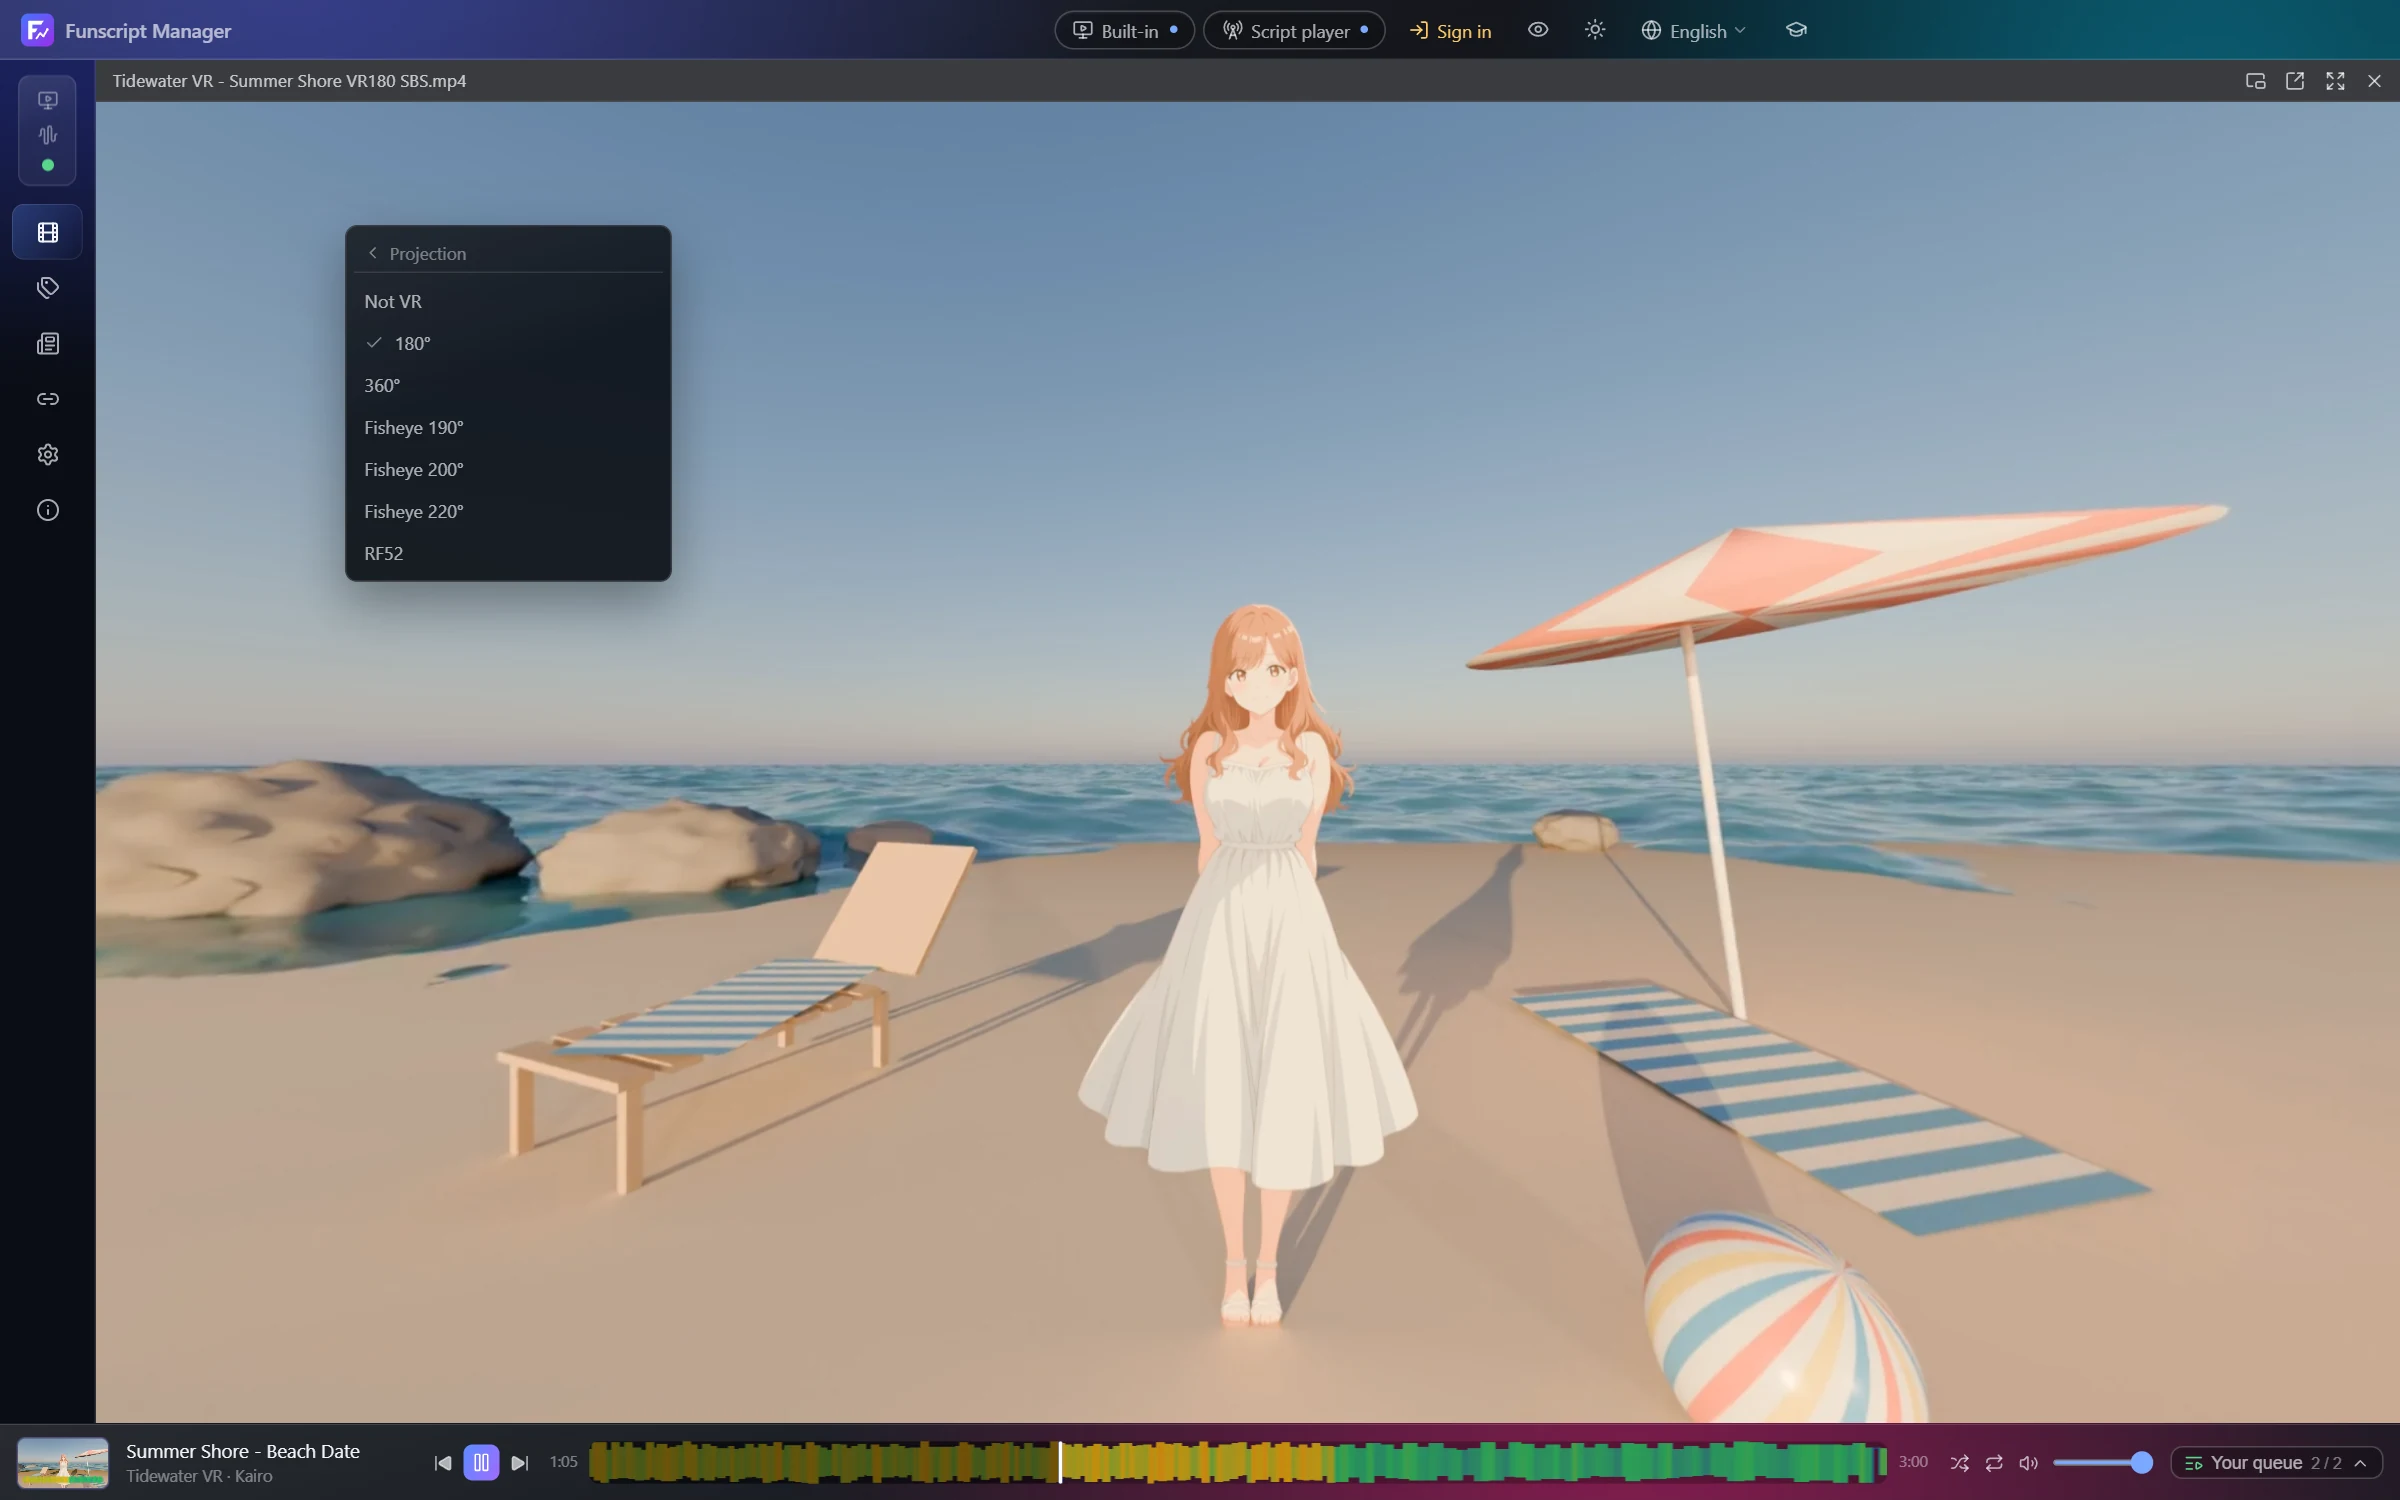This screenshot has width=2400, height=1500.
Task: Click the player screen icon in sidebar status box
Action: point(47,100)
